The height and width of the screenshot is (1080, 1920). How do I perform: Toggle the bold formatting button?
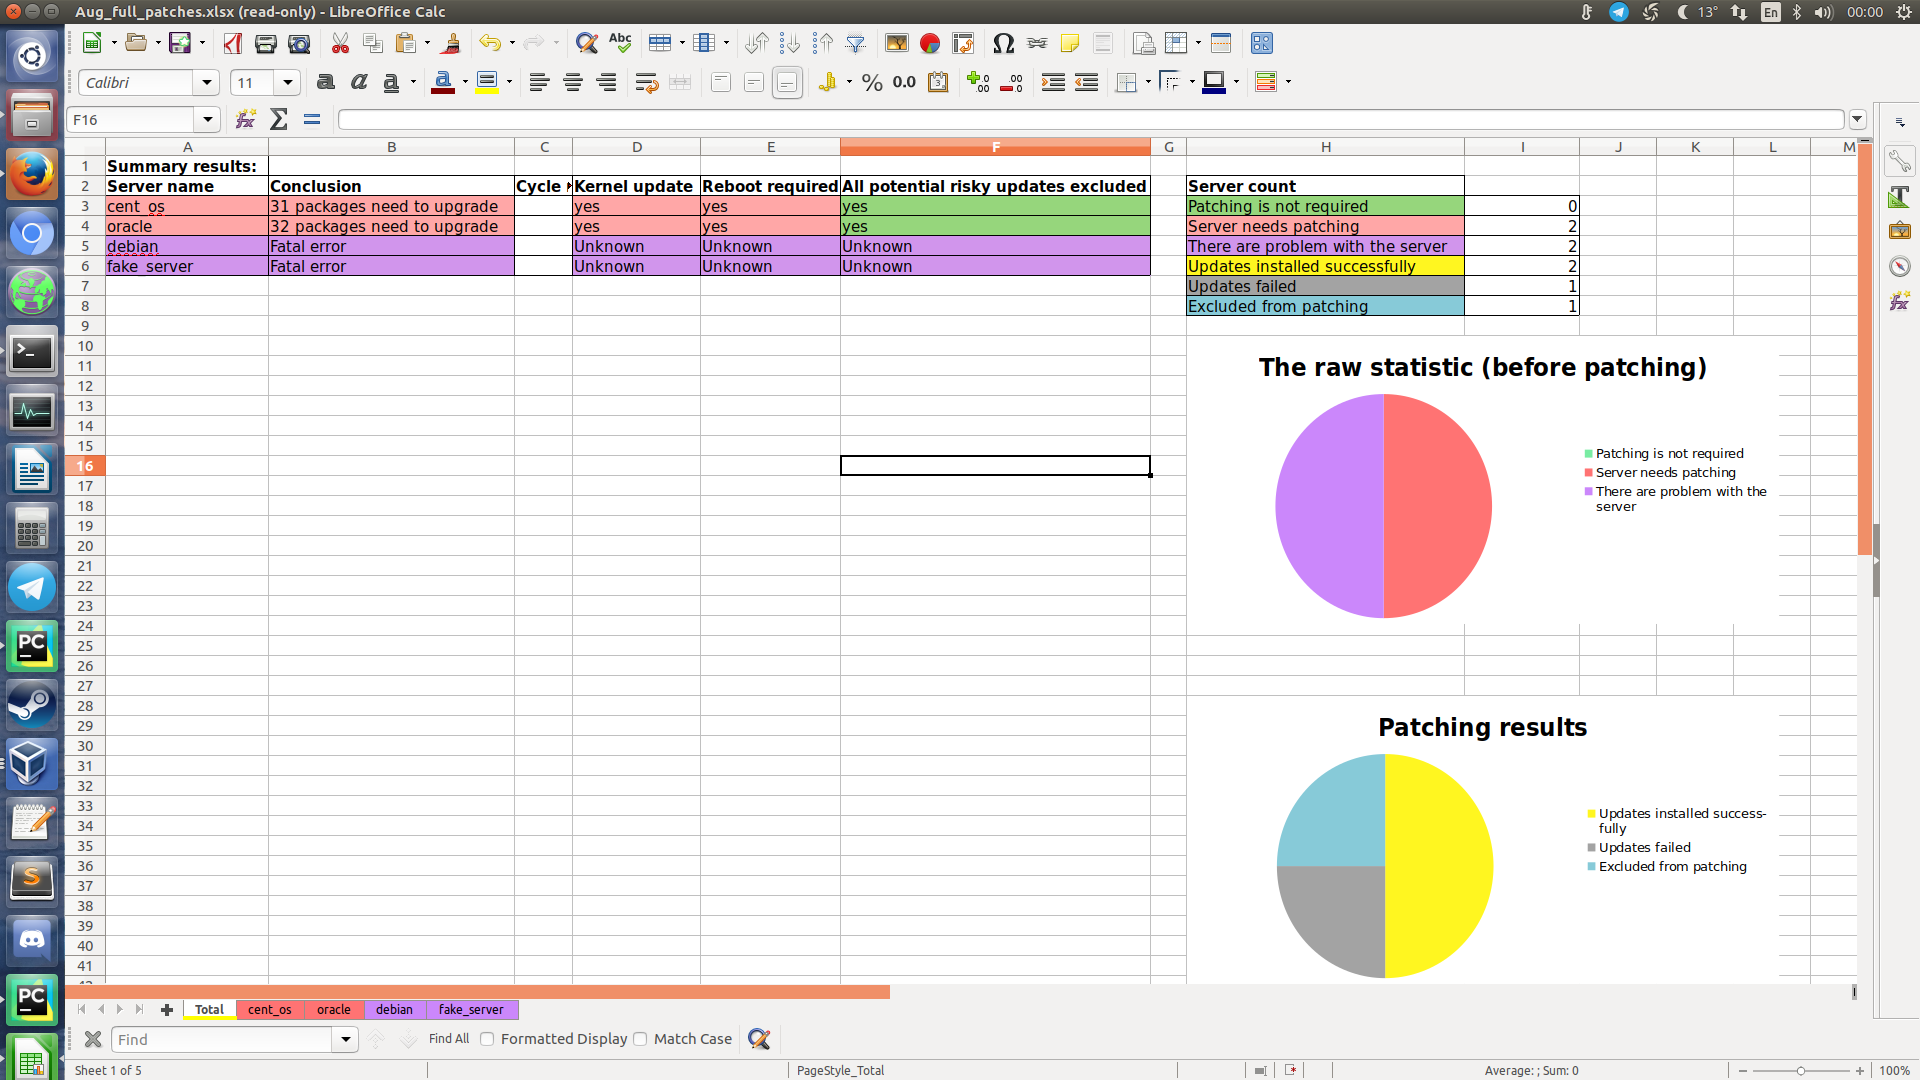[325, 83]
